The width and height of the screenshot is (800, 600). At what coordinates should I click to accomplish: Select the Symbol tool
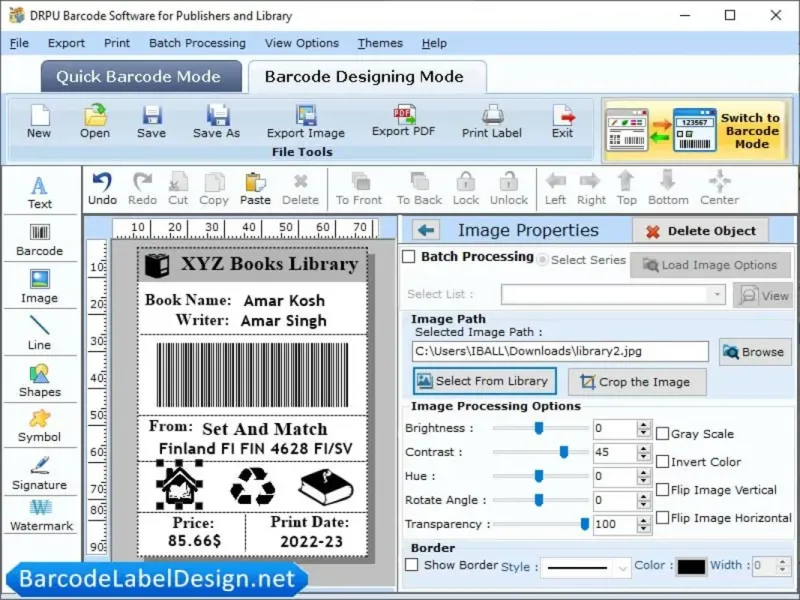pyautogui.click(x=39, y=427)
